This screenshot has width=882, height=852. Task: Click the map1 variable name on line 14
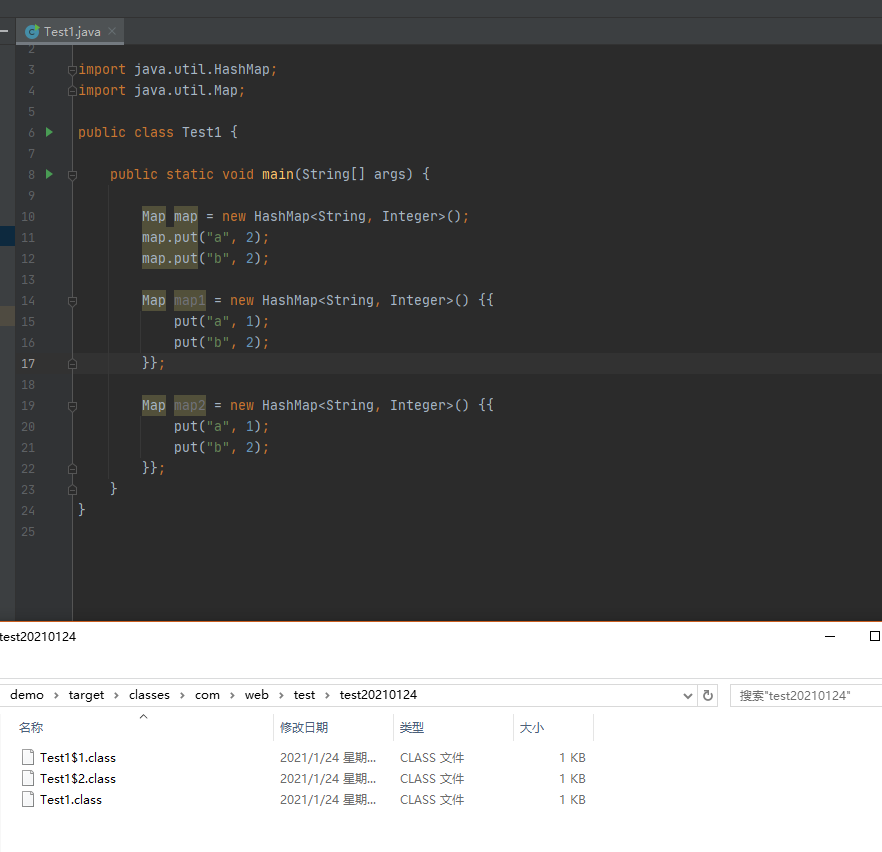pyautogui.click(x=190, y=300)
